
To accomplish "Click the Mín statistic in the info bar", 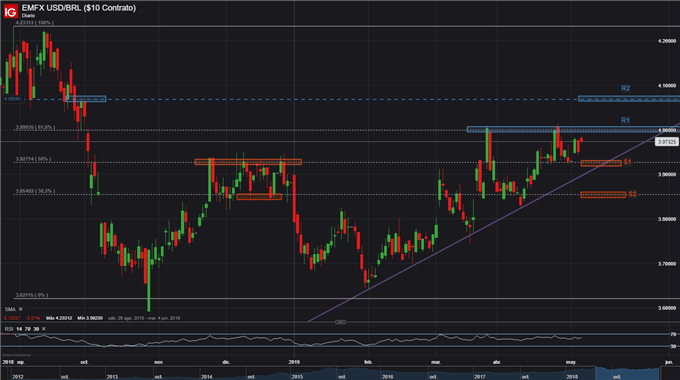I will pyautogui.click(x=90, y=318).
